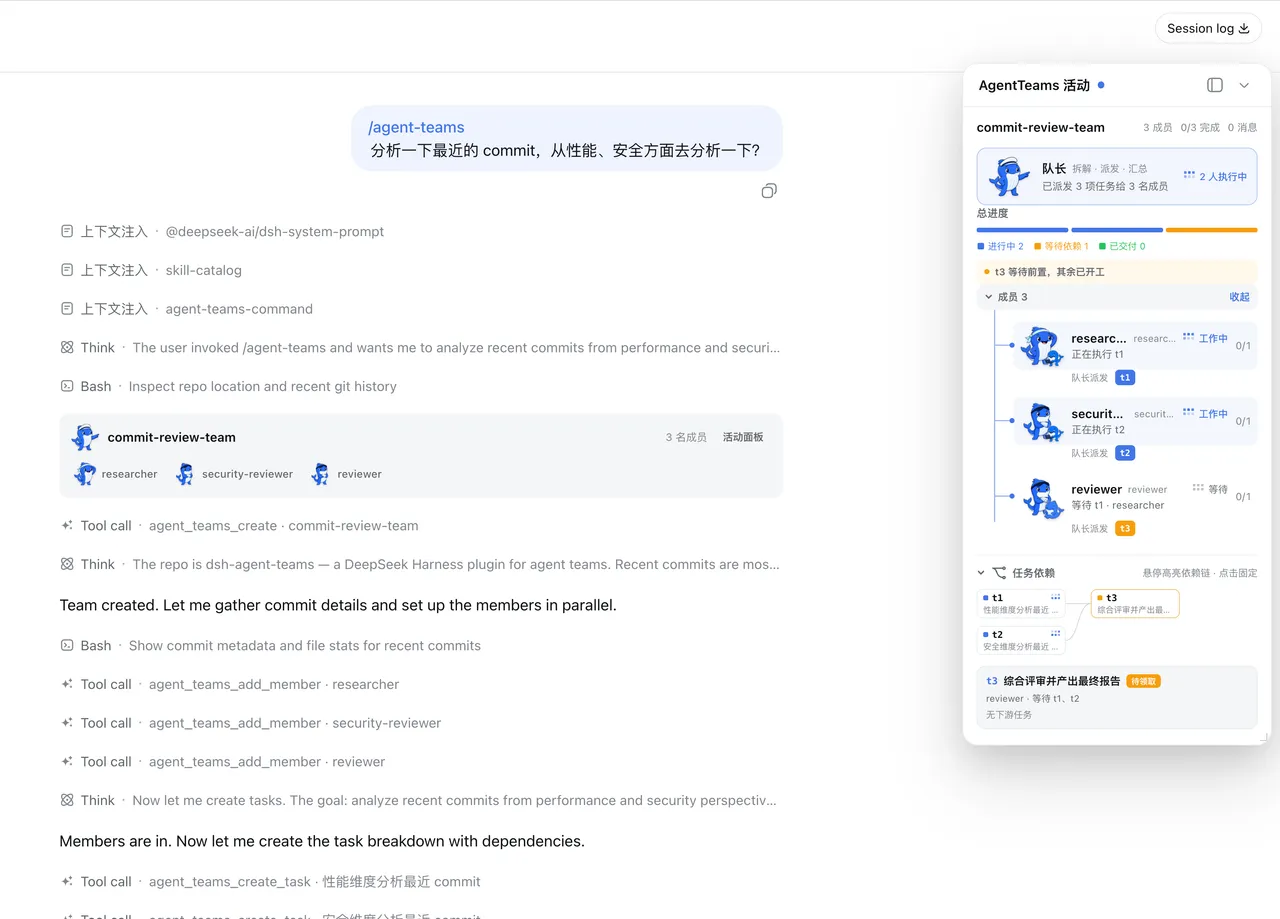The width and height of the screenshot is (1280, 919).
Task: Click sparkle icon for add_member · reviewer
Action: coord(67,762)
